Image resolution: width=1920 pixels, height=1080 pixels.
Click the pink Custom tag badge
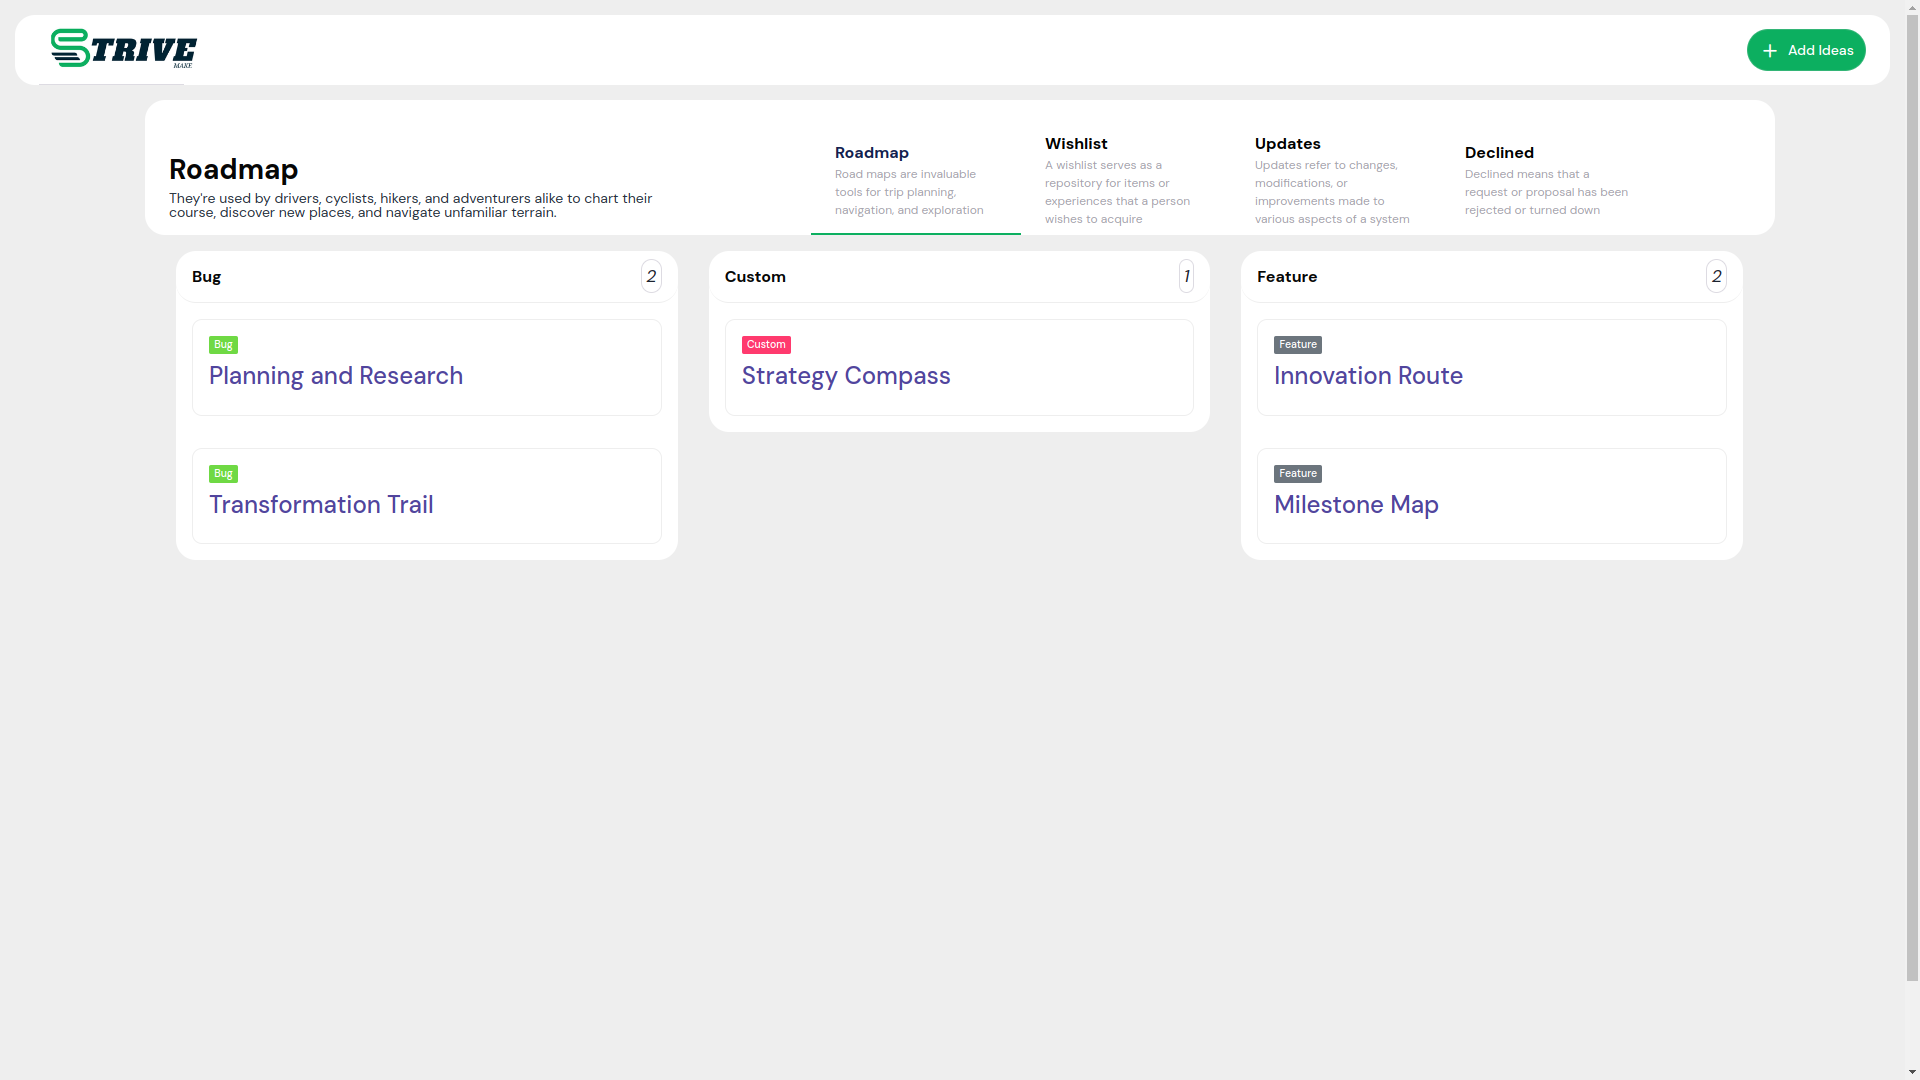pos(766,345)
